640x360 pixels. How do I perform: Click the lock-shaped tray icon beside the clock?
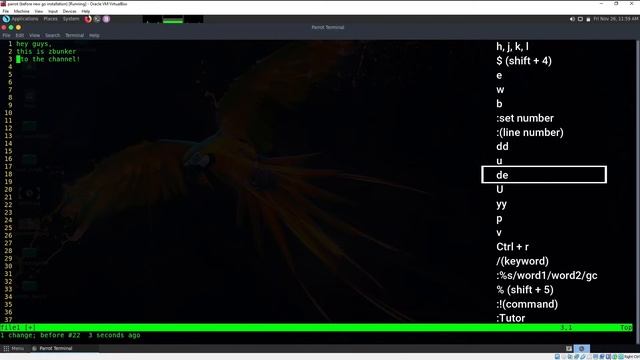pos(588,19)
